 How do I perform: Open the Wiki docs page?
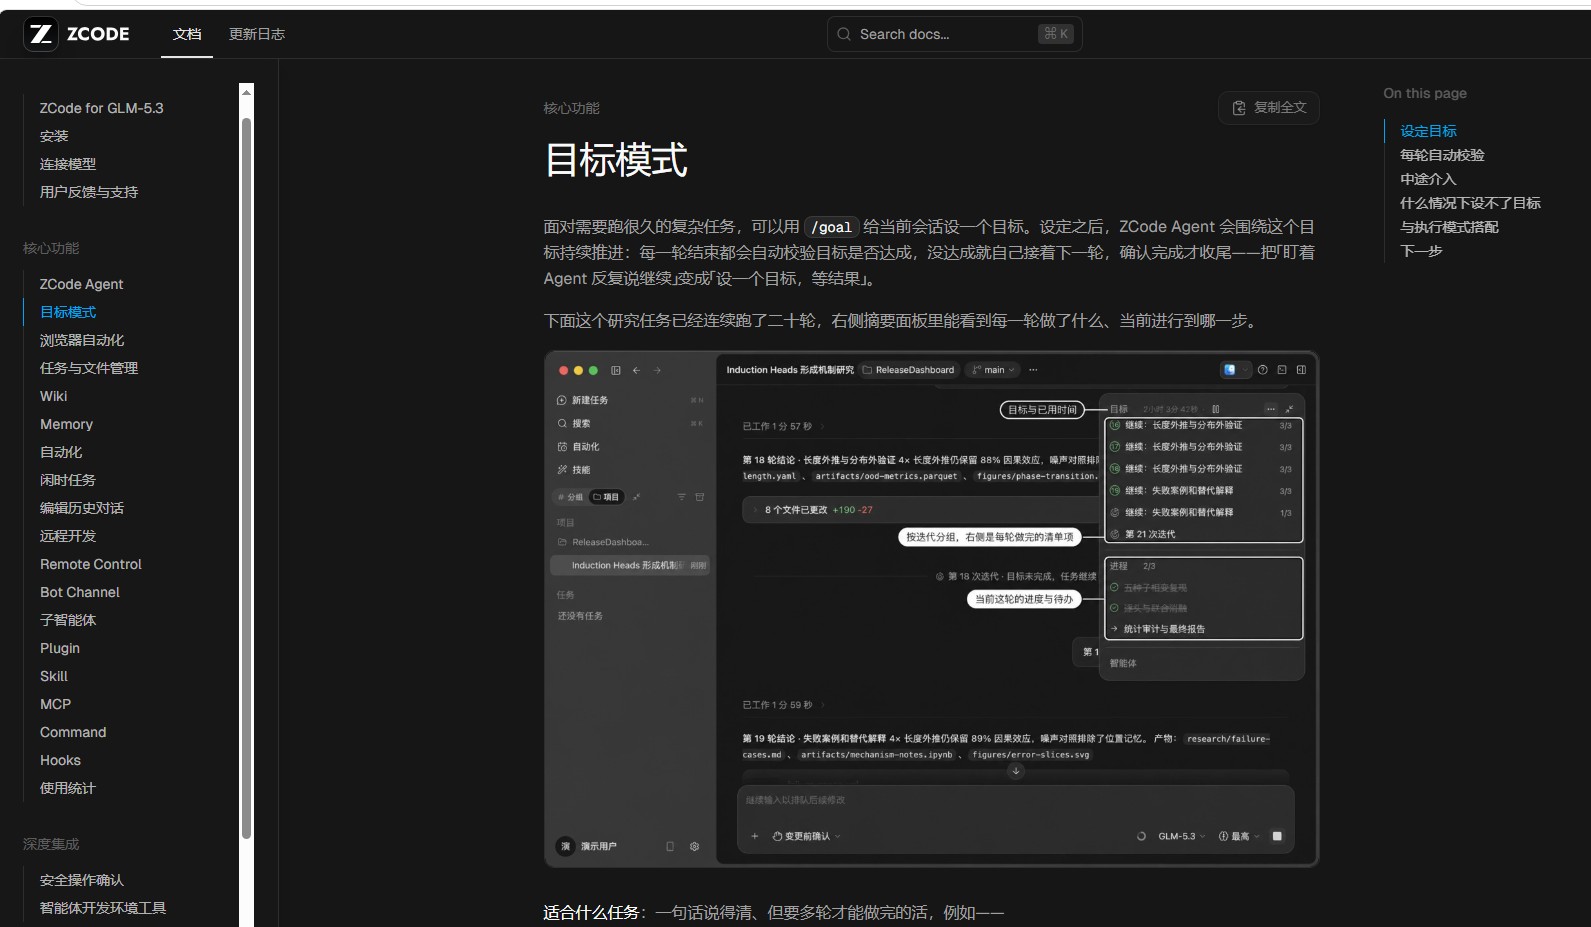pyautogui.click(x=54, y=396)
